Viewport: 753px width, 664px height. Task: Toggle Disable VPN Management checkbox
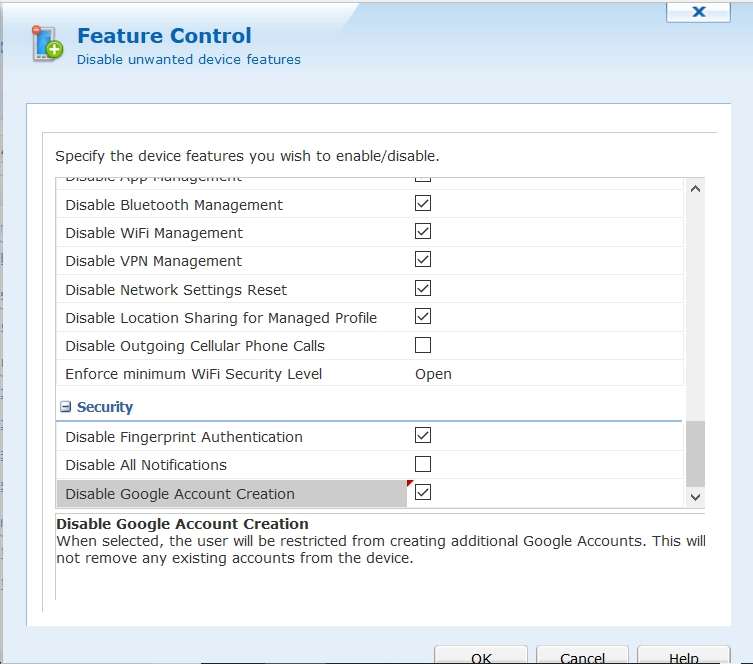(x=423, y=259)
